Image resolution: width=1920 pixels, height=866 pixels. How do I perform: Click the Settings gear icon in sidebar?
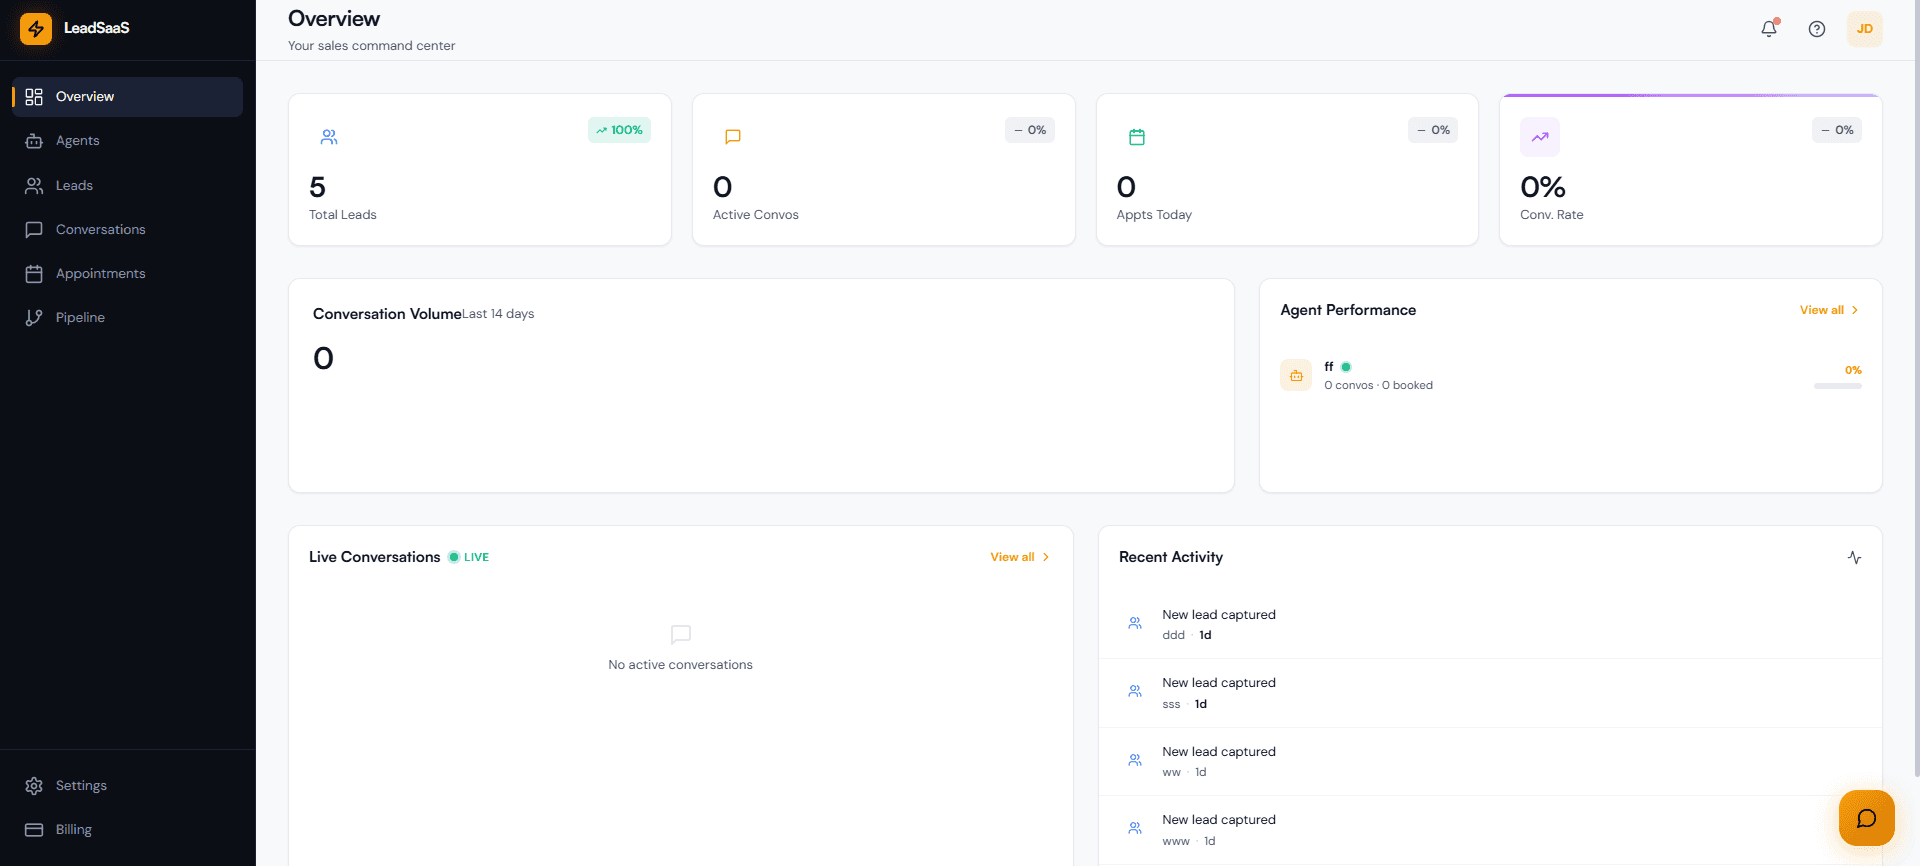pos(34,785)
